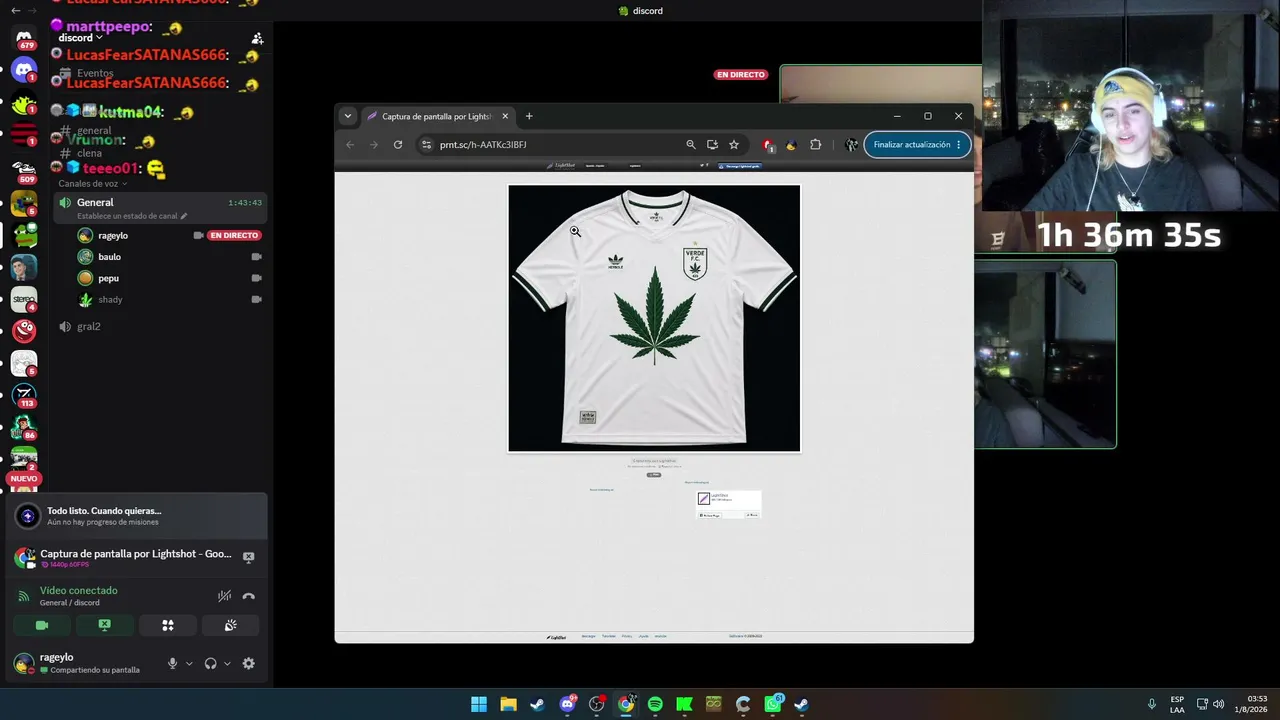Open WhatsApp from the taskbar
This screenshot has width=1280, height=720.
pos(773,704)
